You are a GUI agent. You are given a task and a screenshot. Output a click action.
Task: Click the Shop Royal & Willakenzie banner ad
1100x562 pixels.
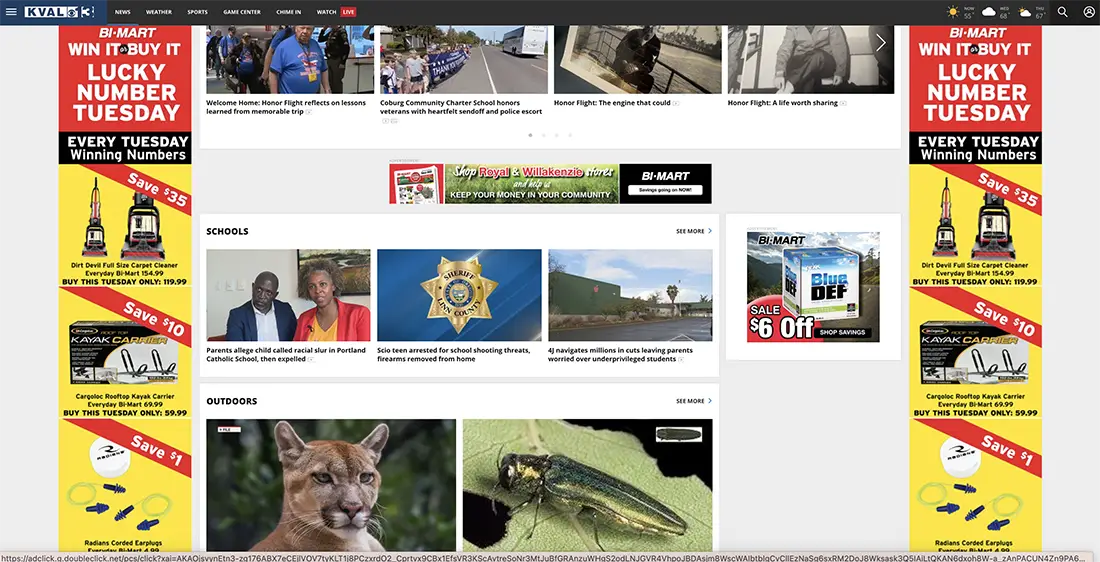coord(551,184)
